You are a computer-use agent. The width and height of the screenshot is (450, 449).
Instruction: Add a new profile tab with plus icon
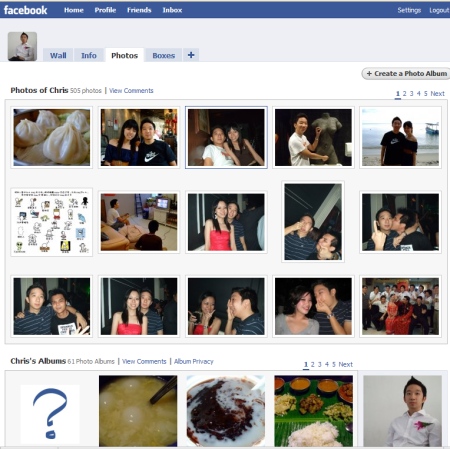pos(191,55)
